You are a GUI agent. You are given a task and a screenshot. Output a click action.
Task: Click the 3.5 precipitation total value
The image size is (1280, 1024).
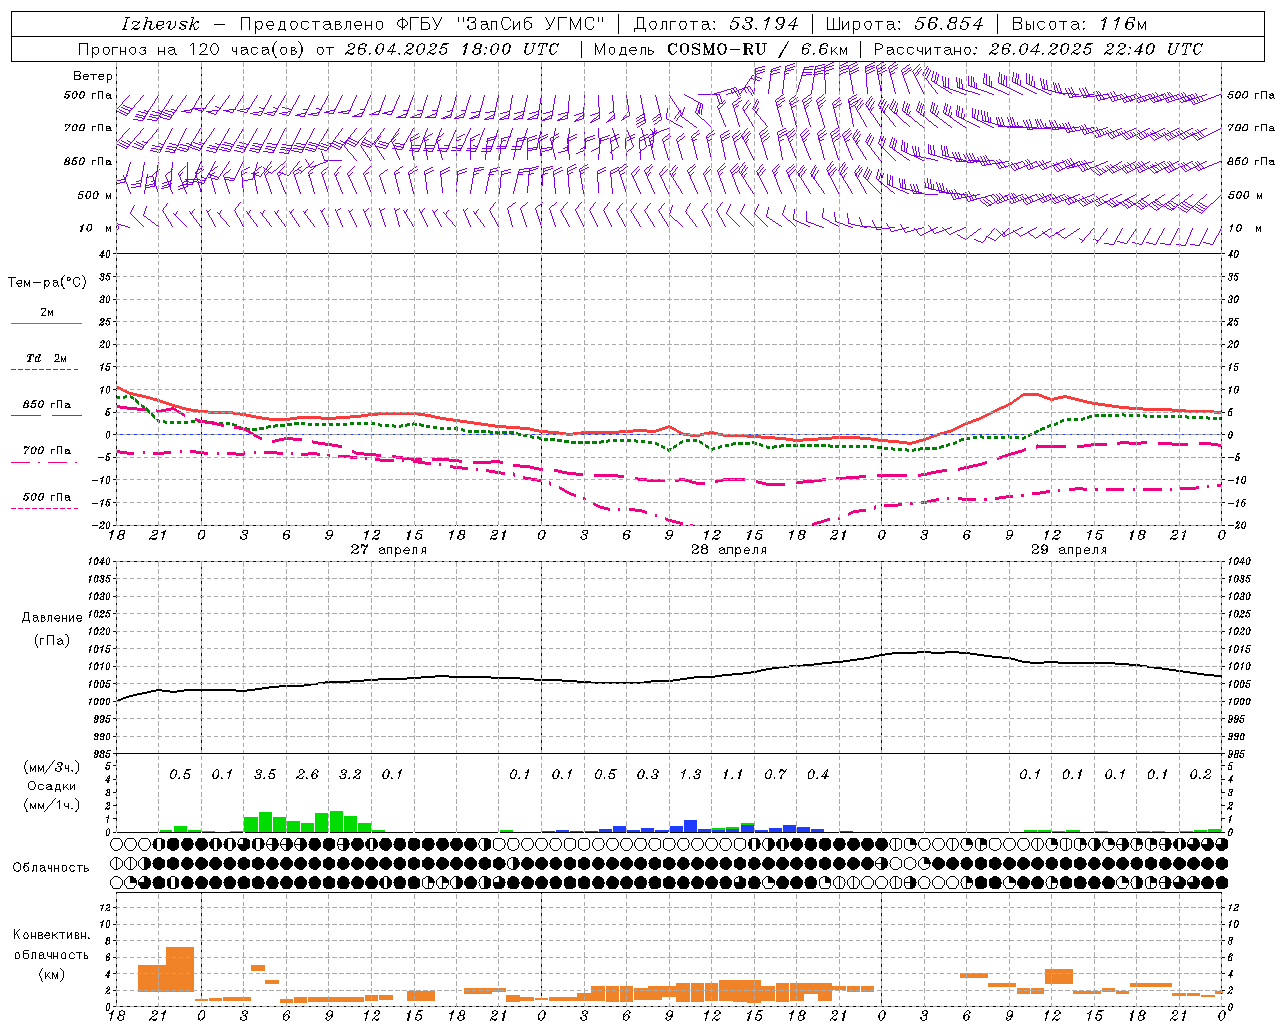265,775
